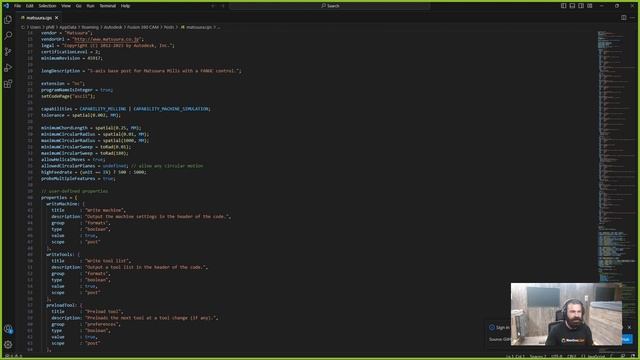Click the Ln, Col status bar entry
Viewport: 640px width, 360px height.
(x=515, y=357)
